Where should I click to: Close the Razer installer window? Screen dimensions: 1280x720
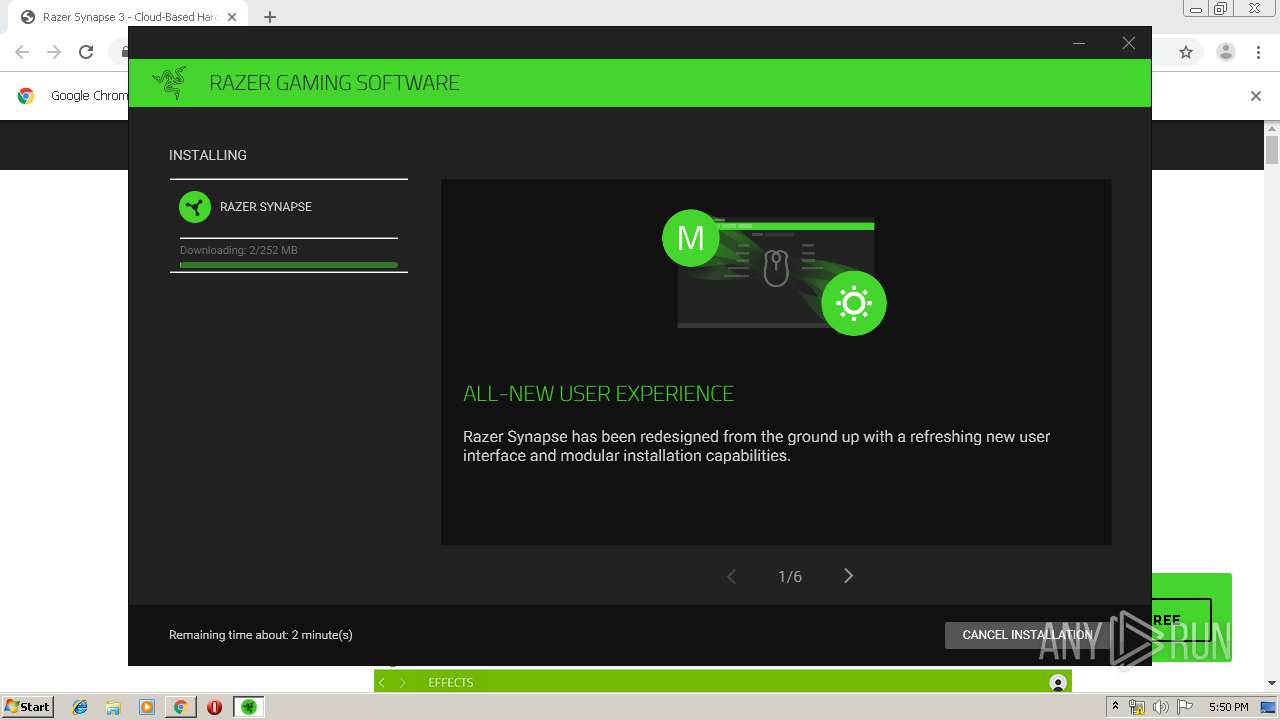pos(1128,43)
